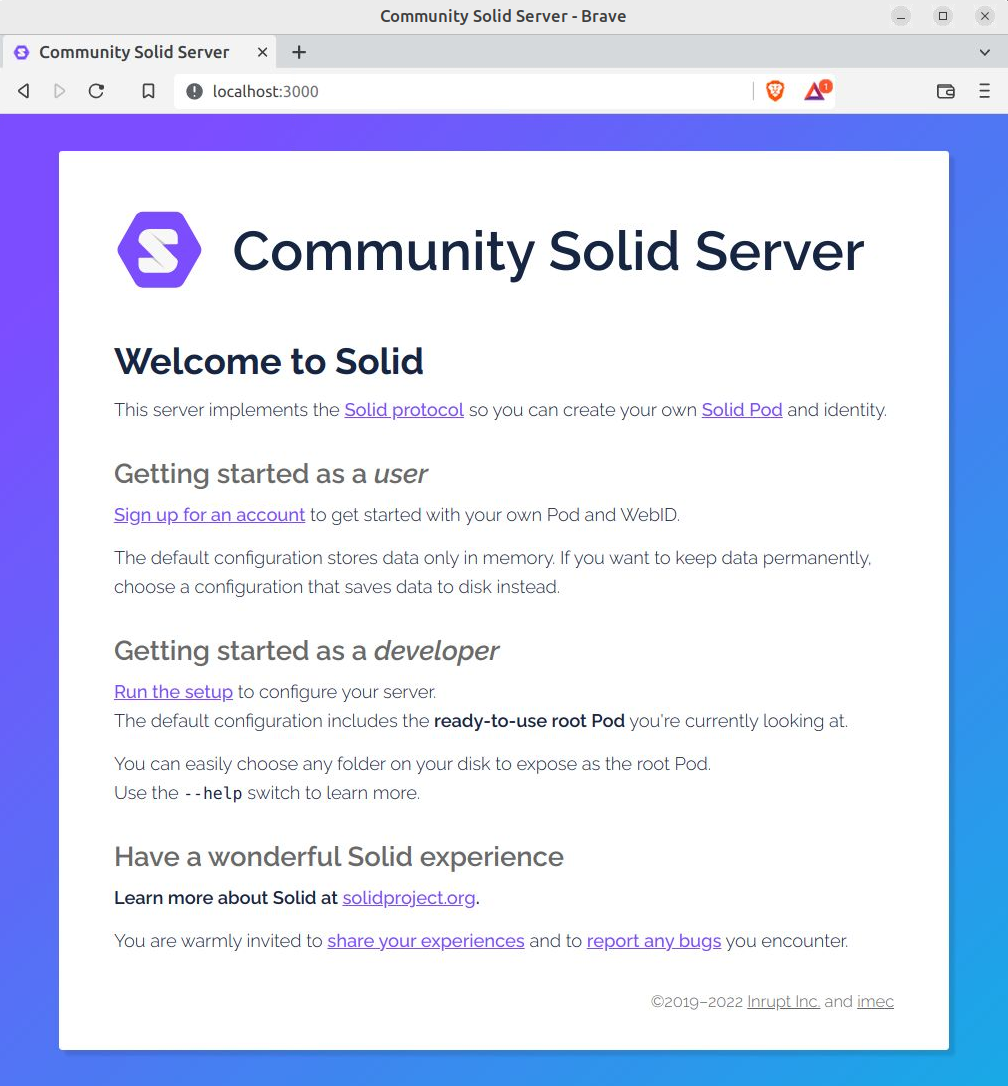The width and height of the screenshot is (1008, 1086).
Task: Open share your experiences link
Action: pyautogui.click(x=425, y=941)
